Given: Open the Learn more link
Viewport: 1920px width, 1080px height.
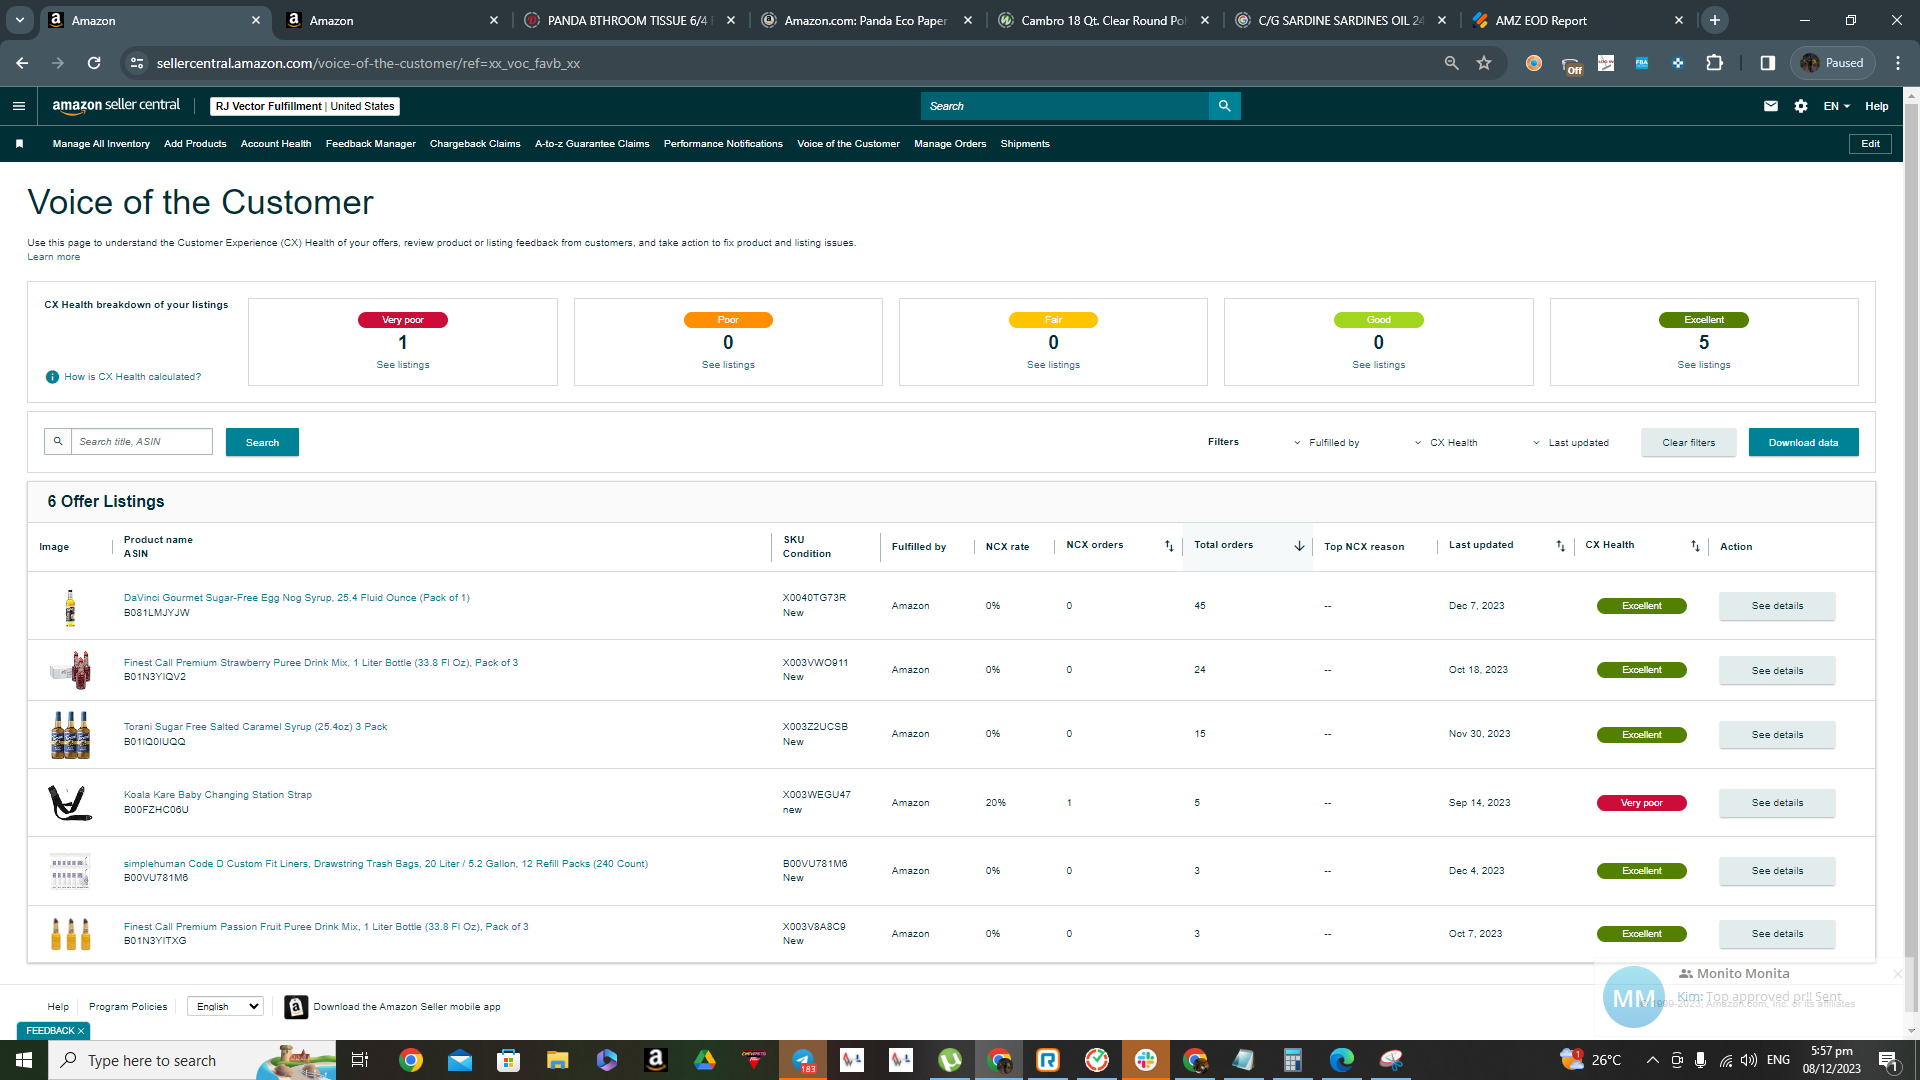Looking at the screenshot, I should point(54,257).
